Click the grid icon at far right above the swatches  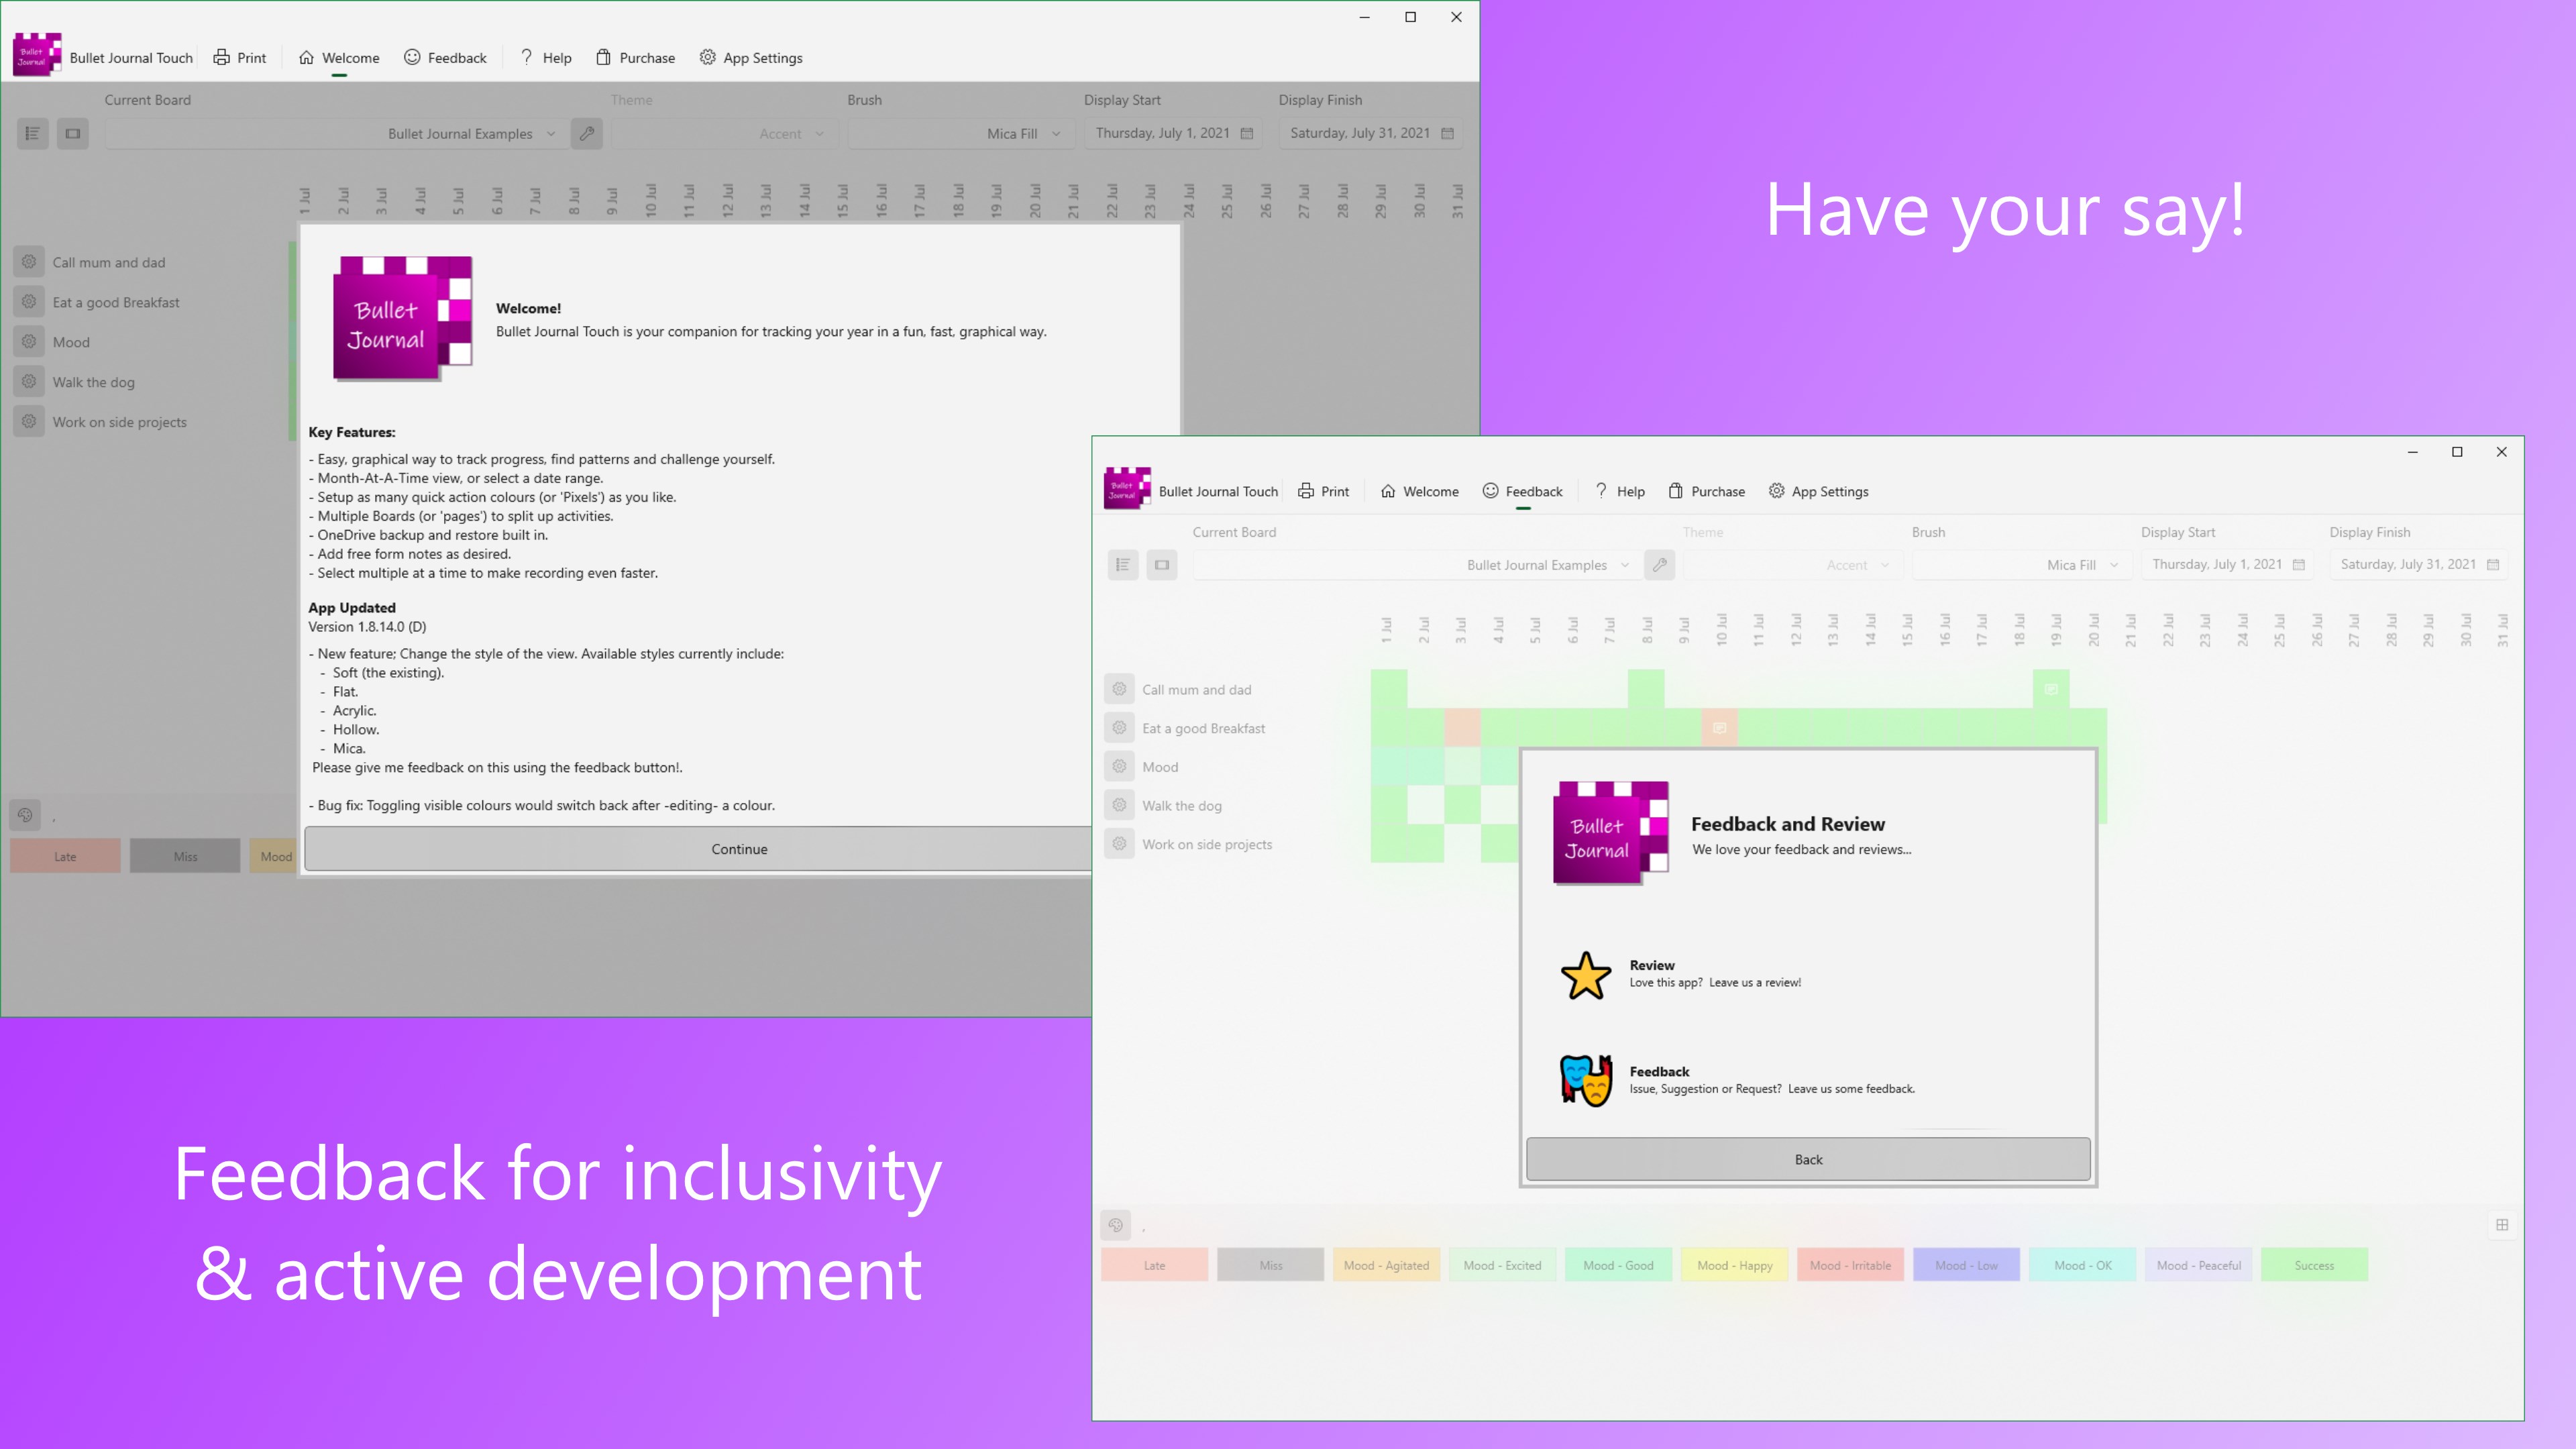(2502, 1225)
